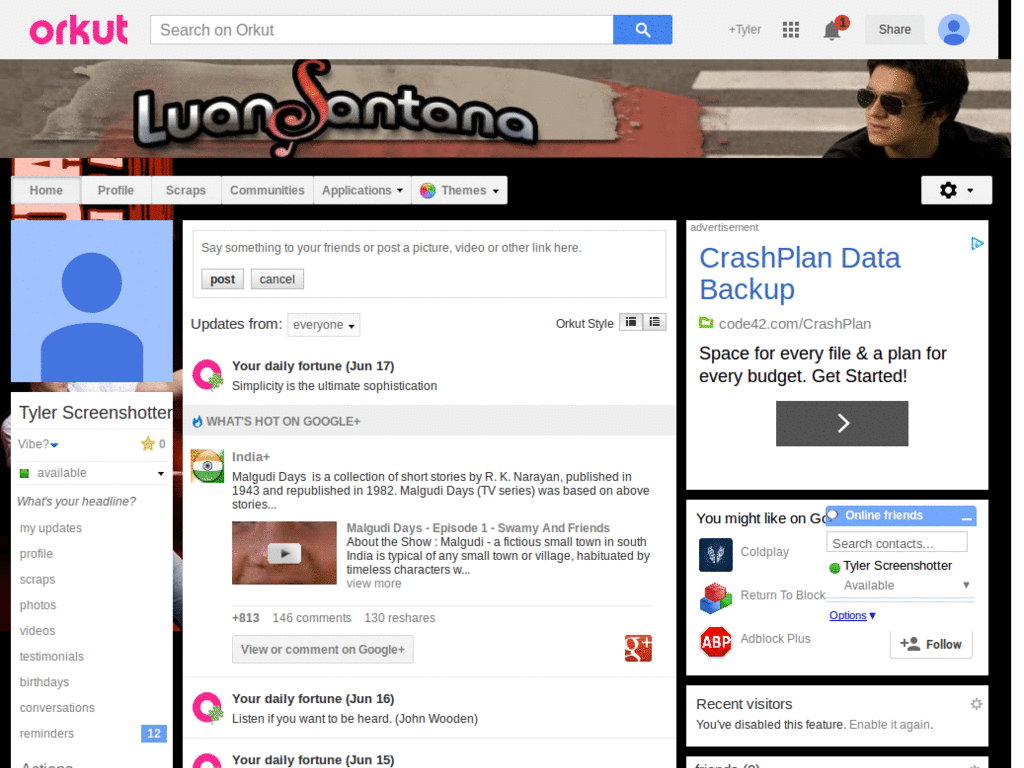Click the Themes color wheel icon
The width and height of the screenshot is (1024, 768).
point(428,191)
